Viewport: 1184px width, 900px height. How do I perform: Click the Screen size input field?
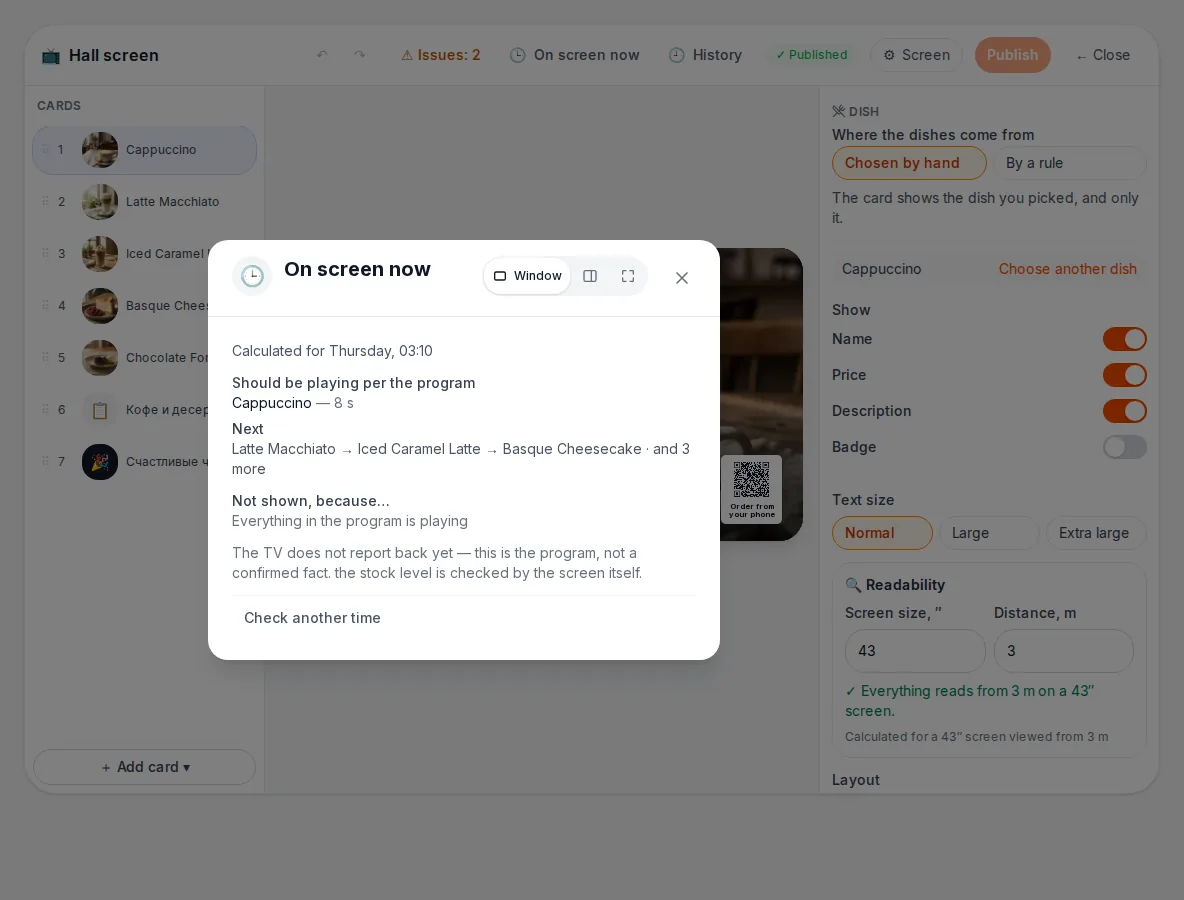[914, 651]
